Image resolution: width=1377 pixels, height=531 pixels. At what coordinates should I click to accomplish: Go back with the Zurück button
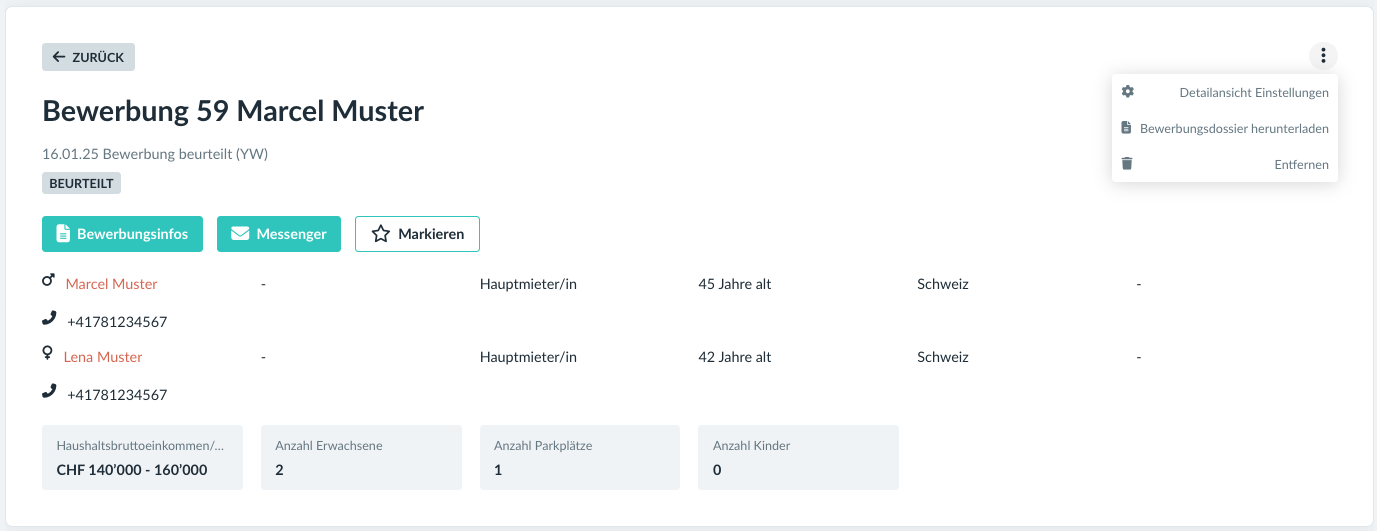88,57
